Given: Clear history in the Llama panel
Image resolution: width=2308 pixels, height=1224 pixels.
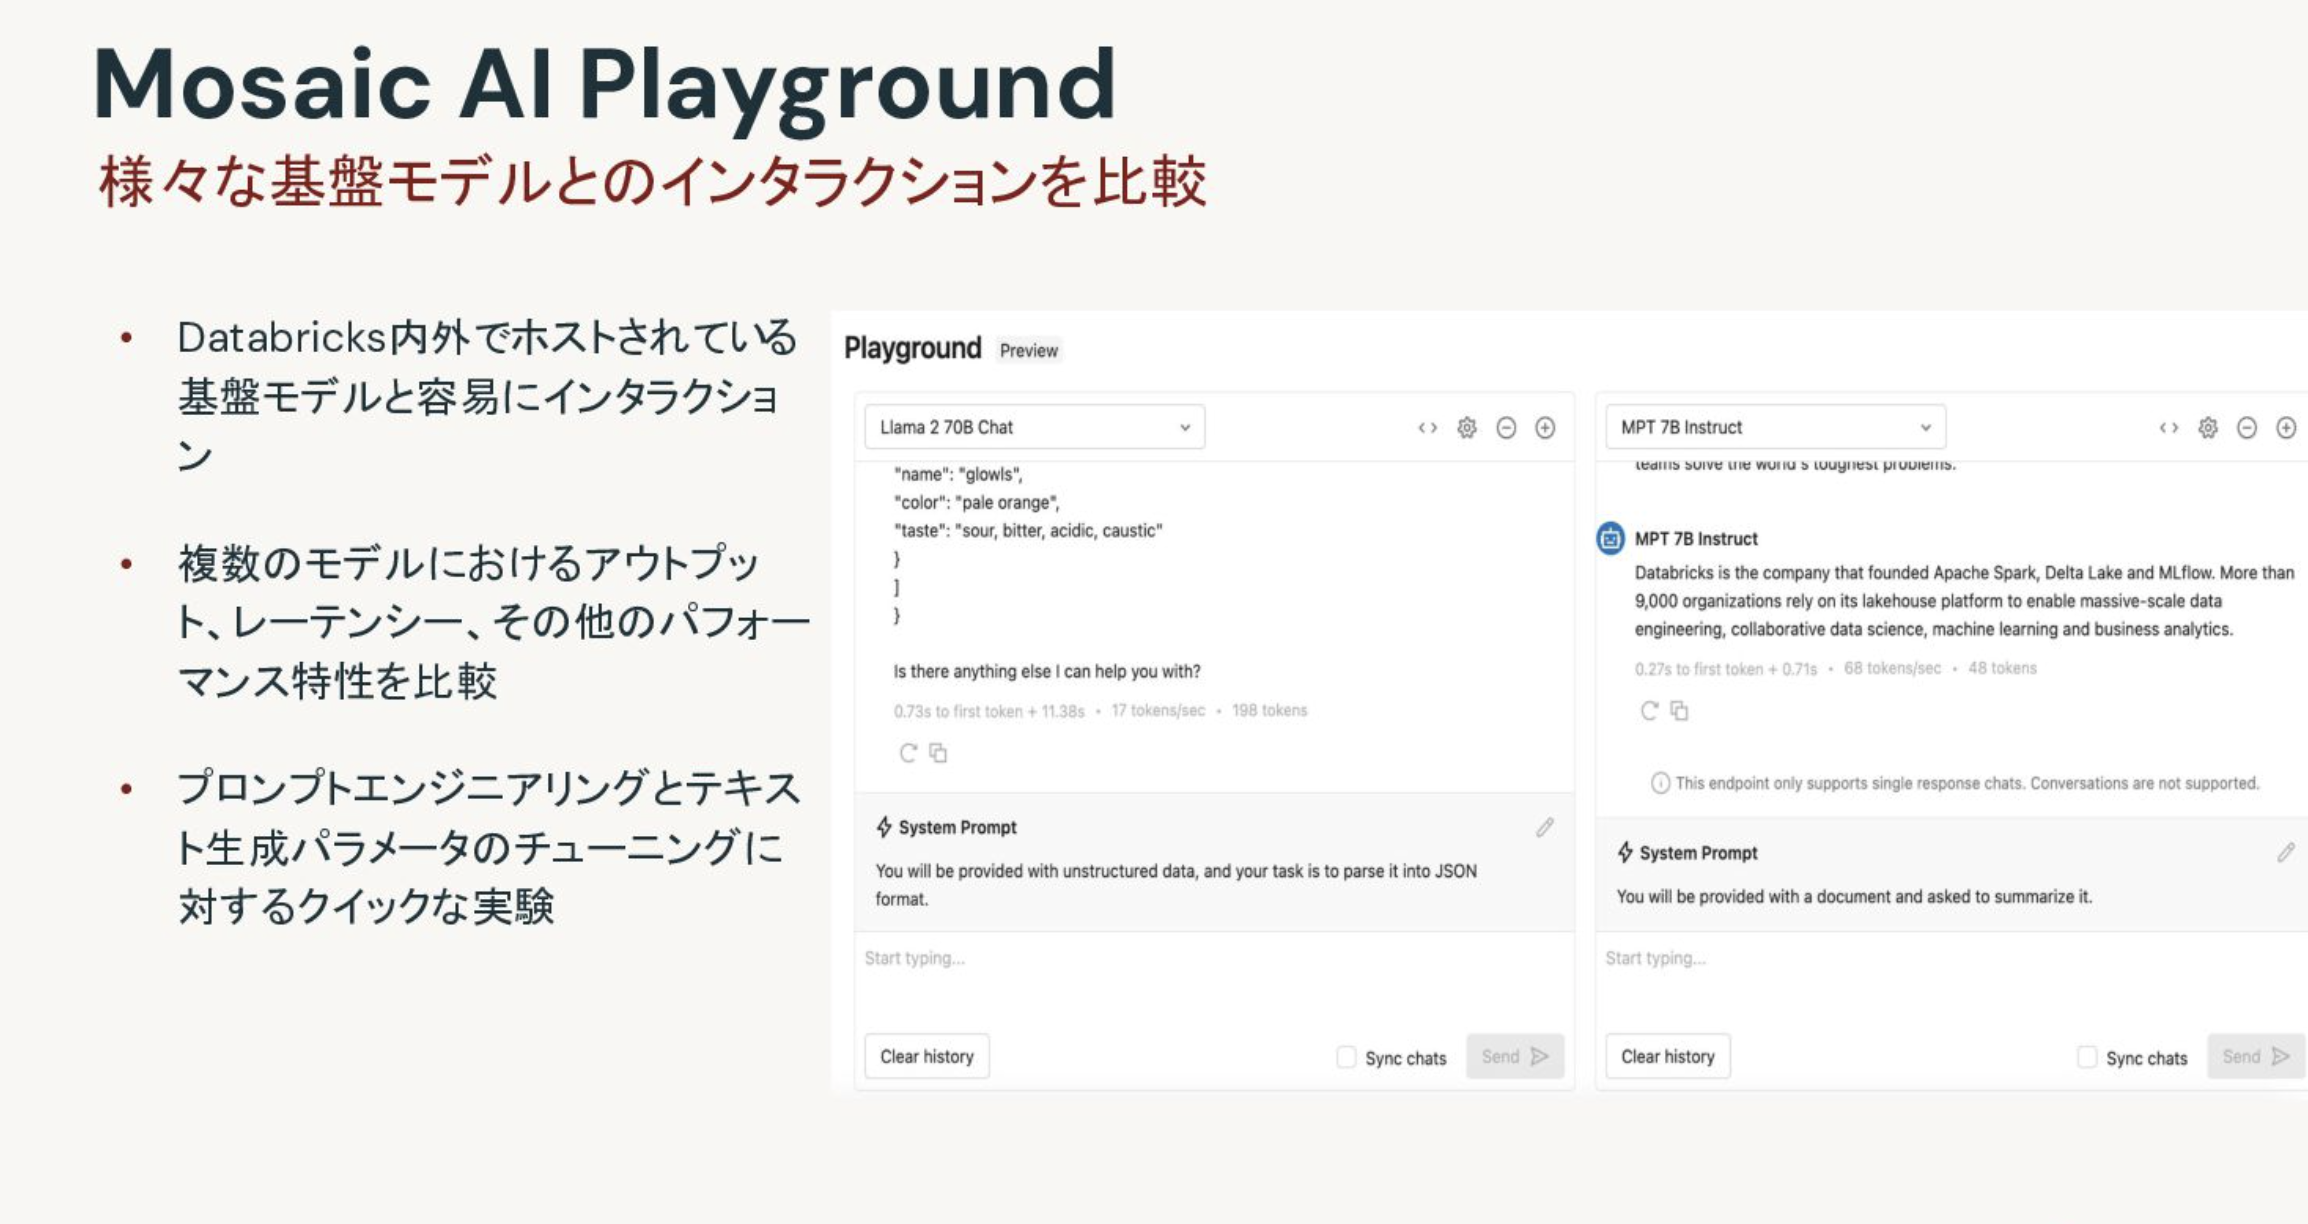Looking at the screenshot, I should click(926, 1056).
